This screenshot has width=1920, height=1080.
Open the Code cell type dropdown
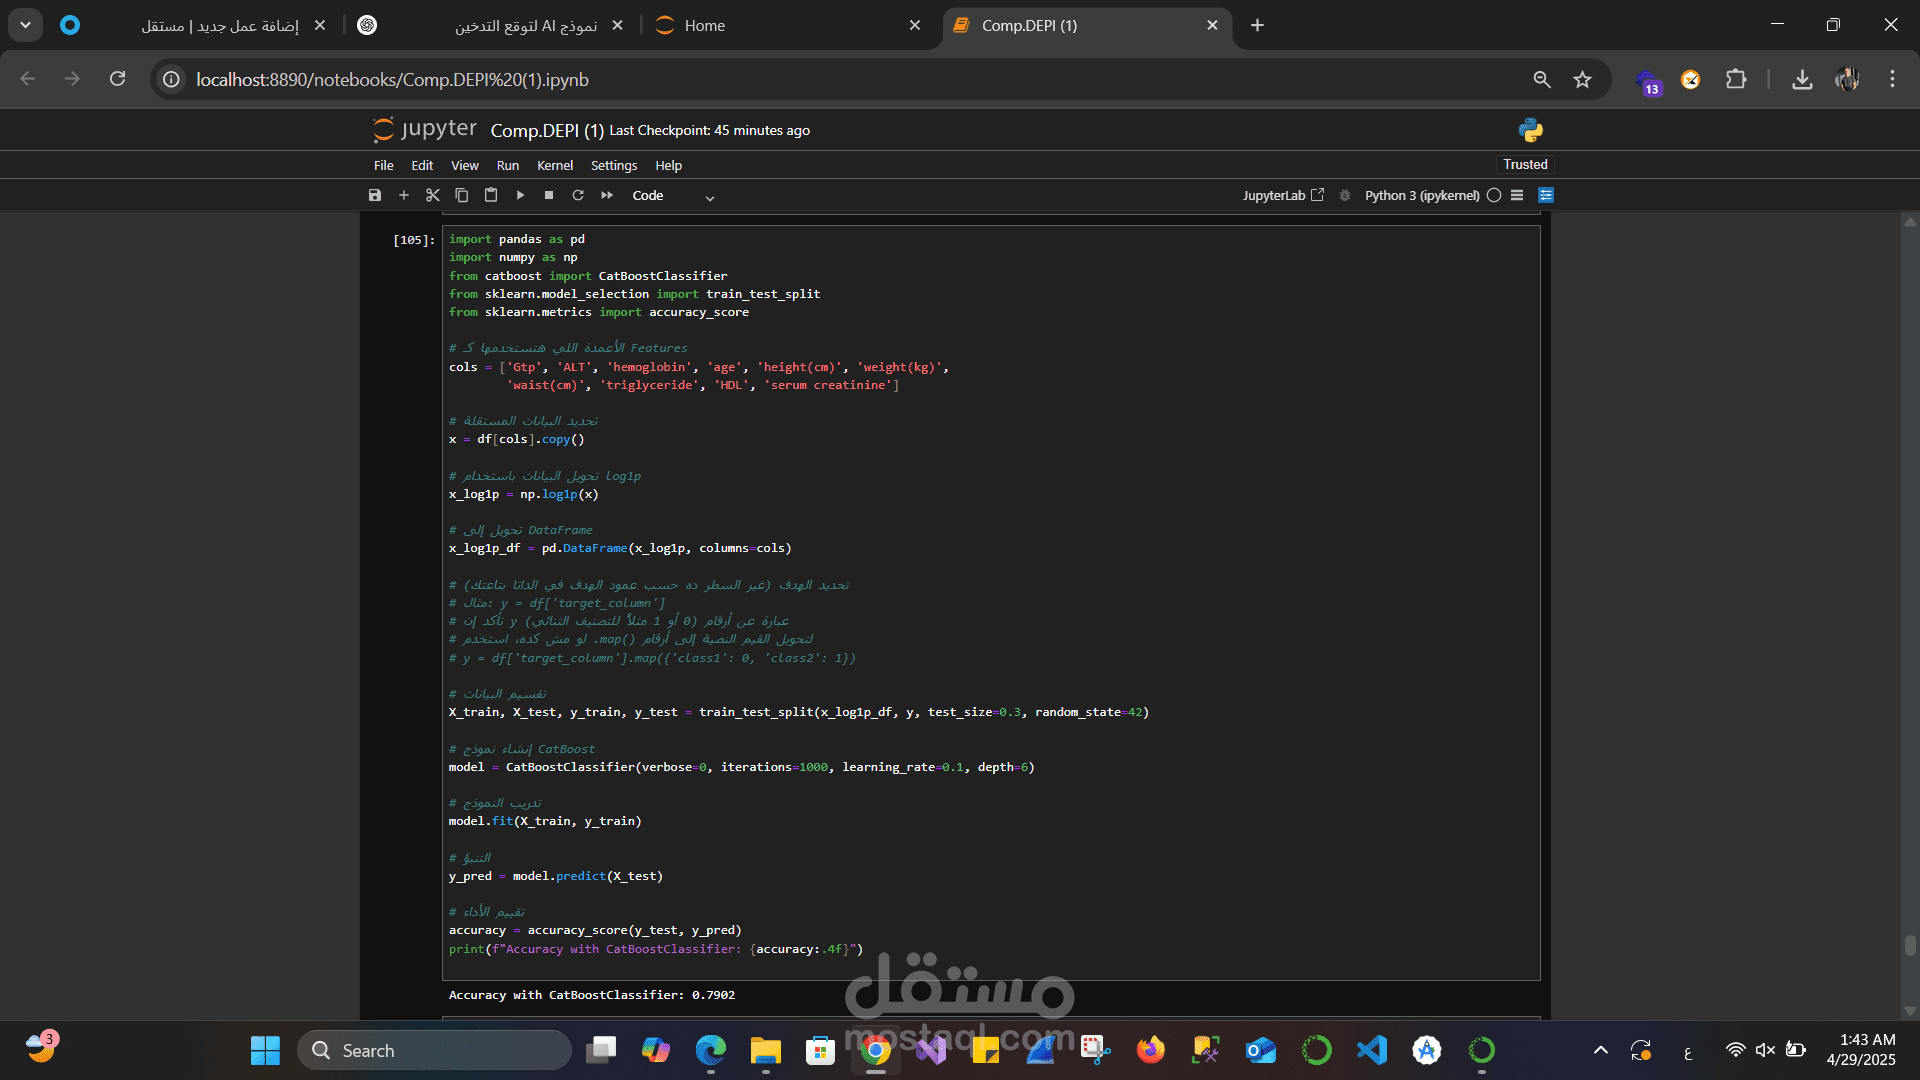coord(673,196)
